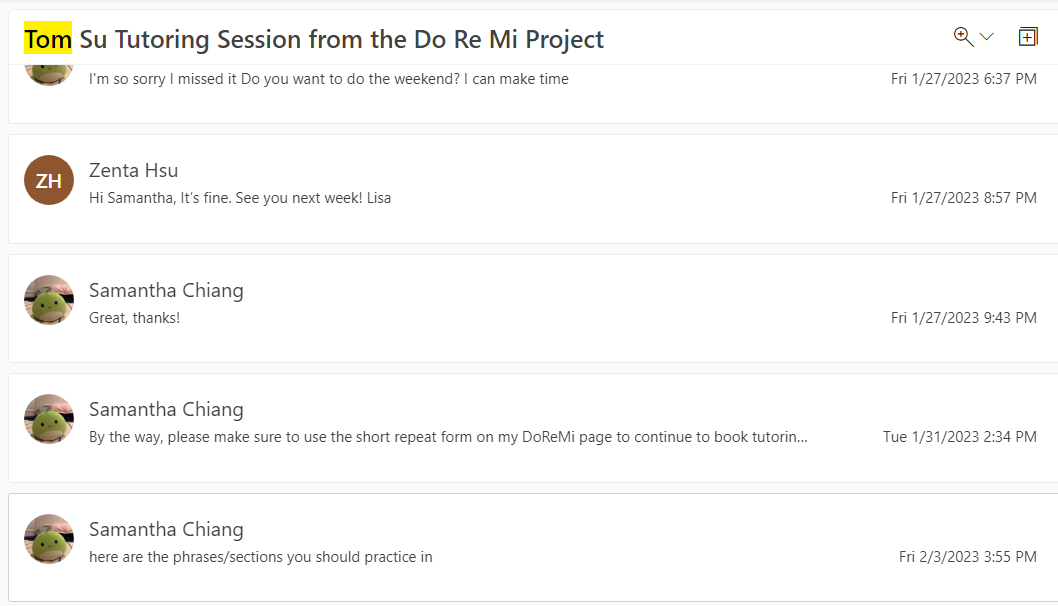Click Zenta Hsu's ZH avatar
Viewport: 1058px width, 606px height.
(x=49, y=180)
